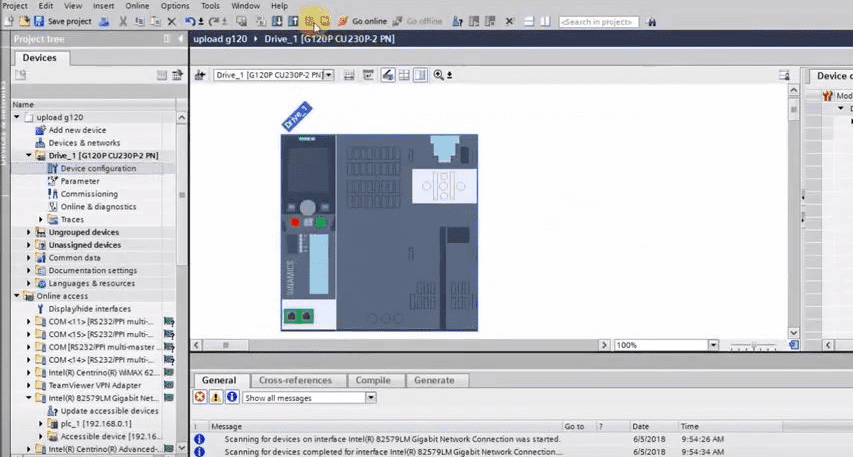Click Save project in the toolbar
The width and height of the screenshot is (853, 457).
pyautogui.click(x=63, y=21)
